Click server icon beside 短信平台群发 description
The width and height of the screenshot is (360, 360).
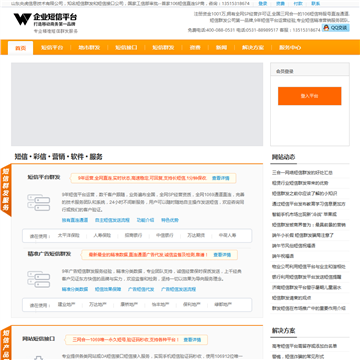pos(38,202)
